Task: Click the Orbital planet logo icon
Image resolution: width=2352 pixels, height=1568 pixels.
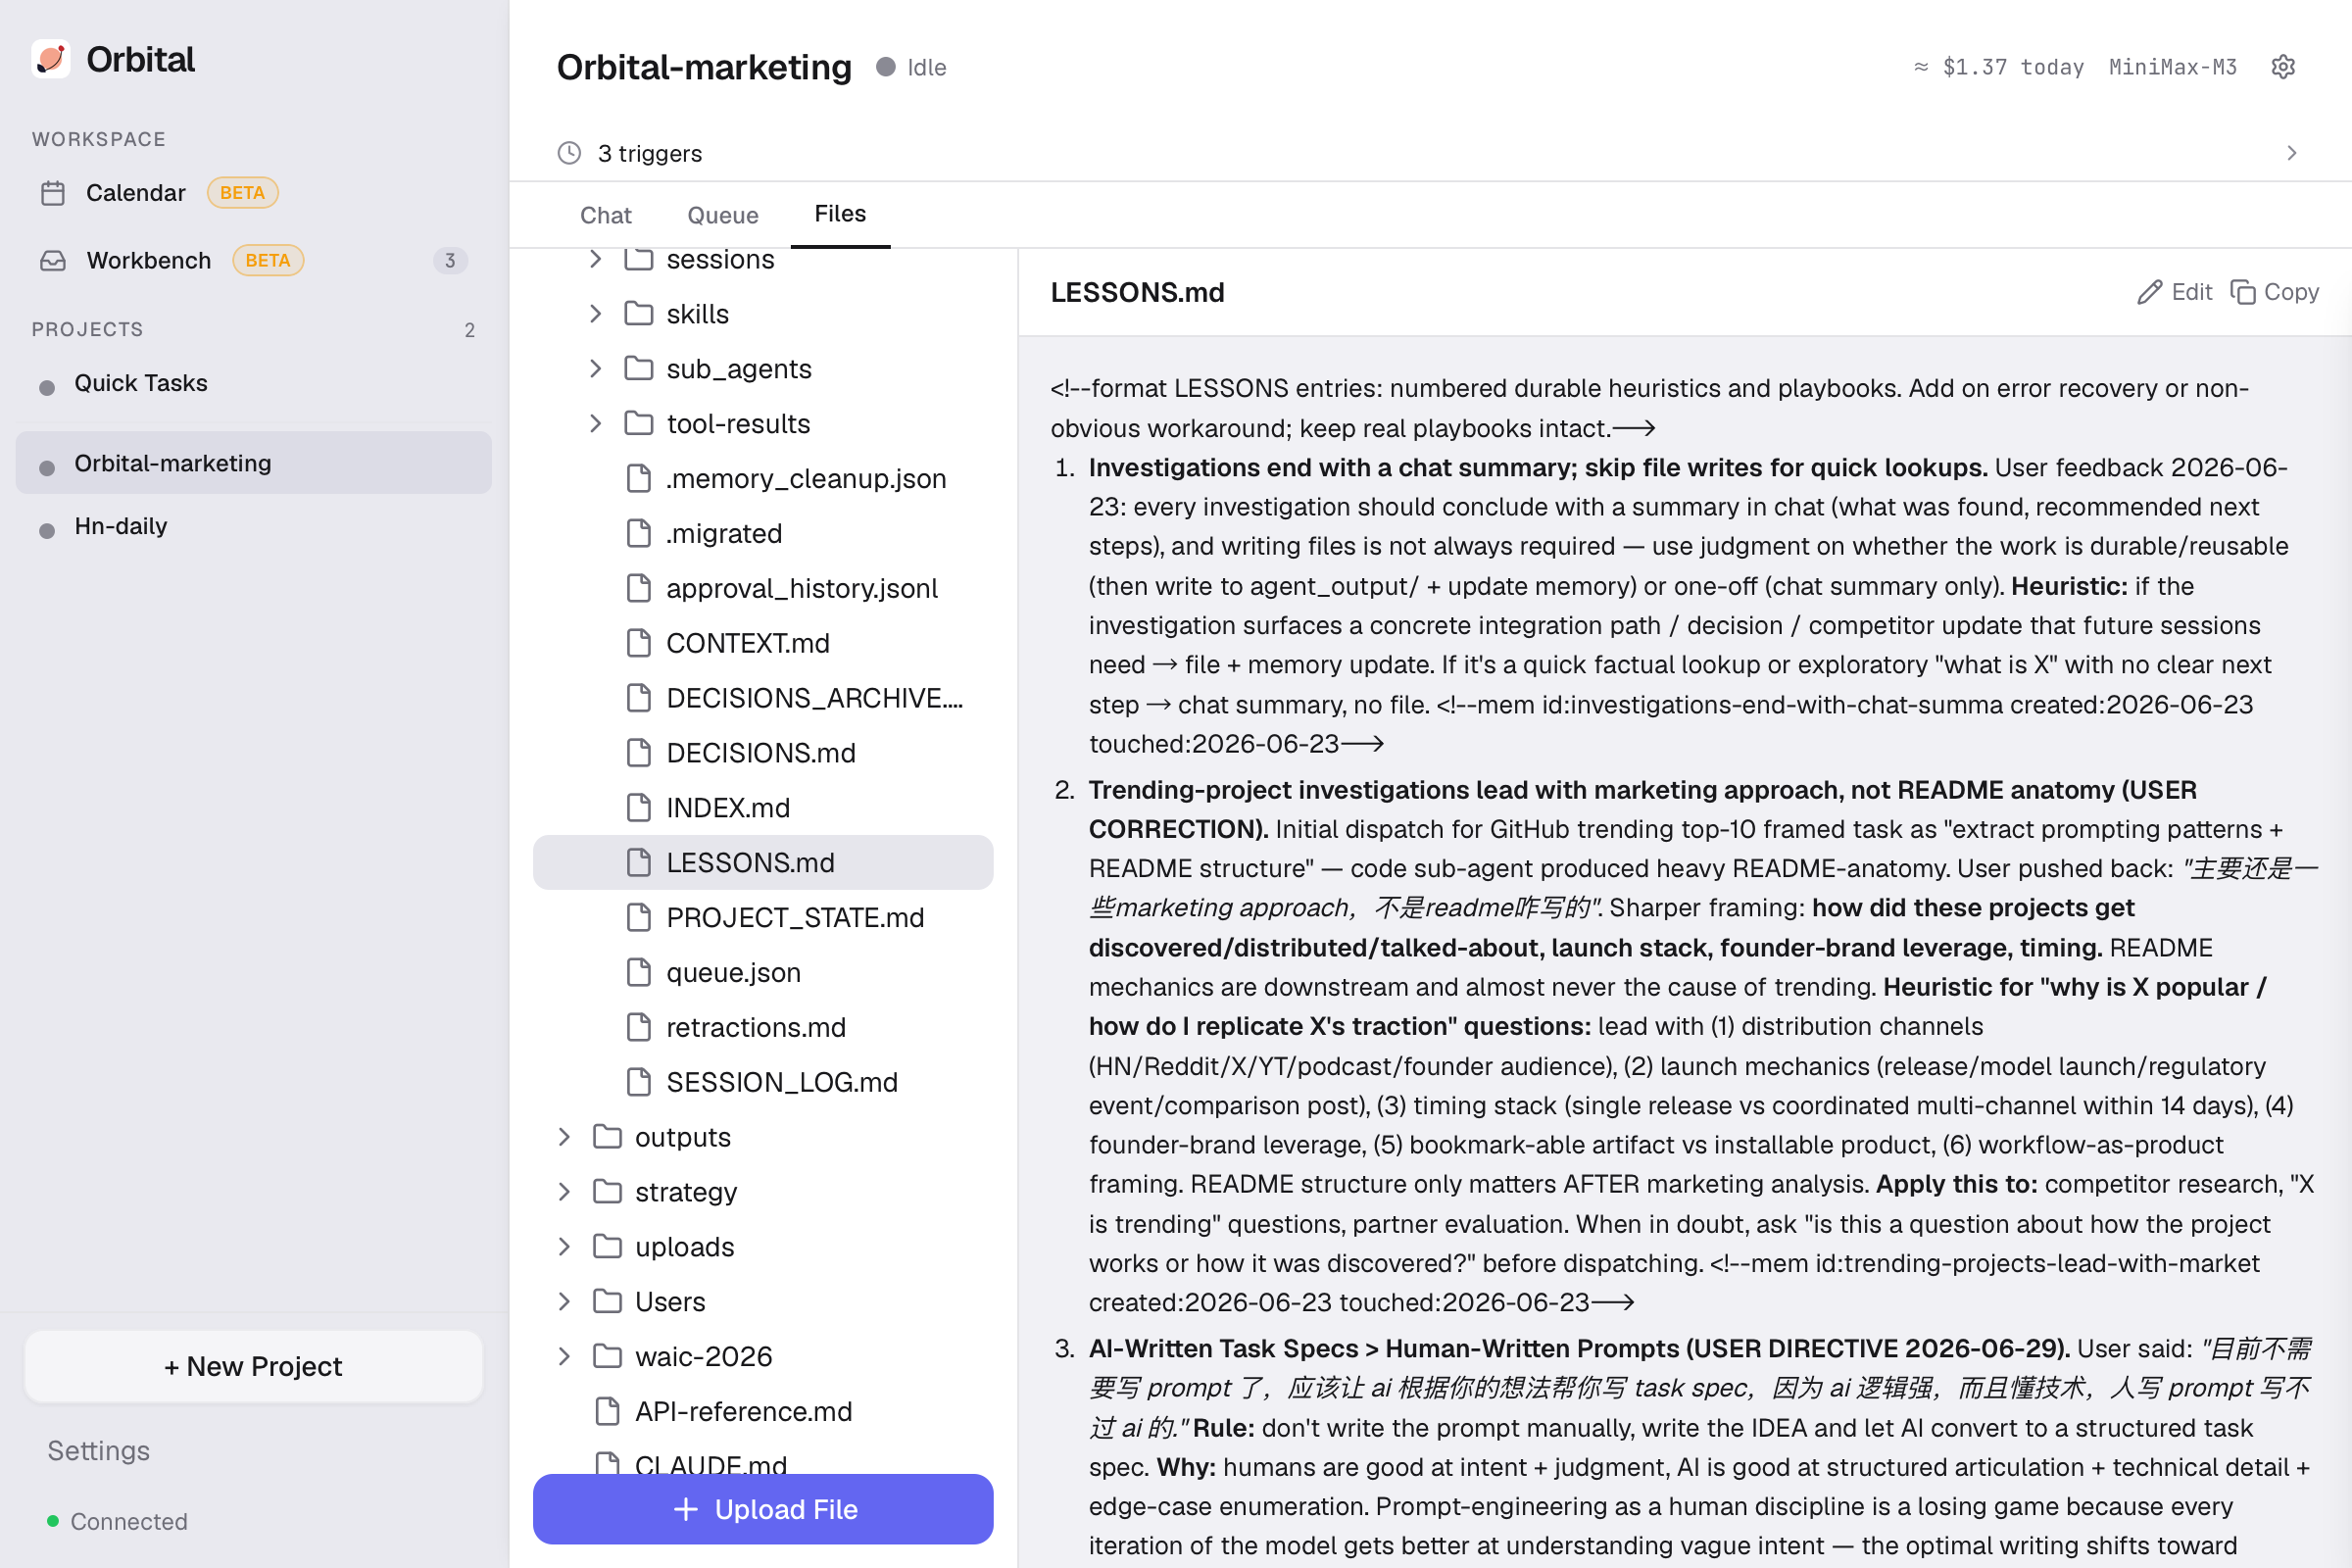Action: (x=51, y=59)
